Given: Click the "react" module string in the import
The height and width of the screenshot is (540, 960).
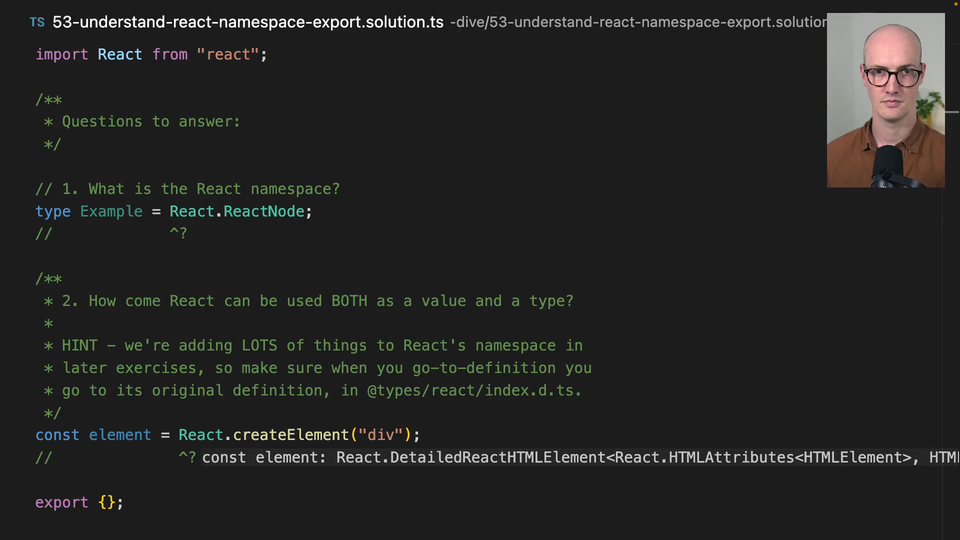Looking at the screenshot, I should (x=228, y=54).
